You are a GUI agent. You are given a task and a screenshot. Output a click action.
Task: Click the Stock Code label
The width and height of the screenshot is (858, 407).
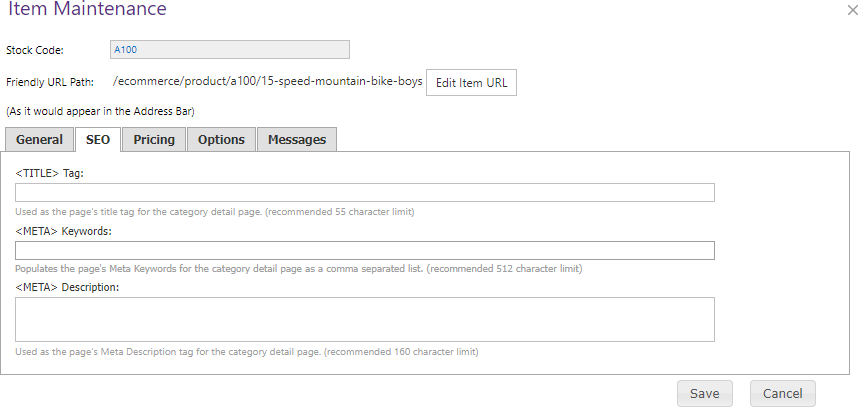point(35,50)
